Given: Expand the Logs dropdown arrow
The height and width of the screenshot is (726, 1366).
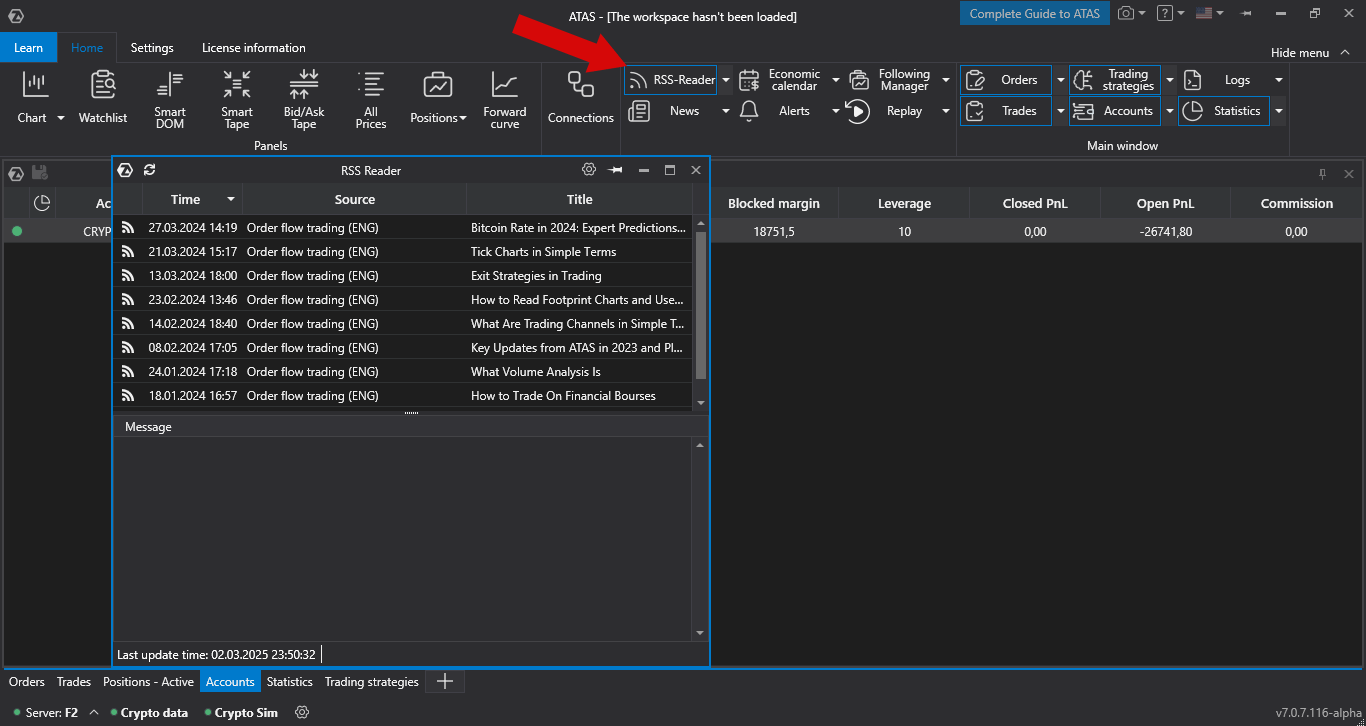Looking at the screenshot, I should (1279, 80).
